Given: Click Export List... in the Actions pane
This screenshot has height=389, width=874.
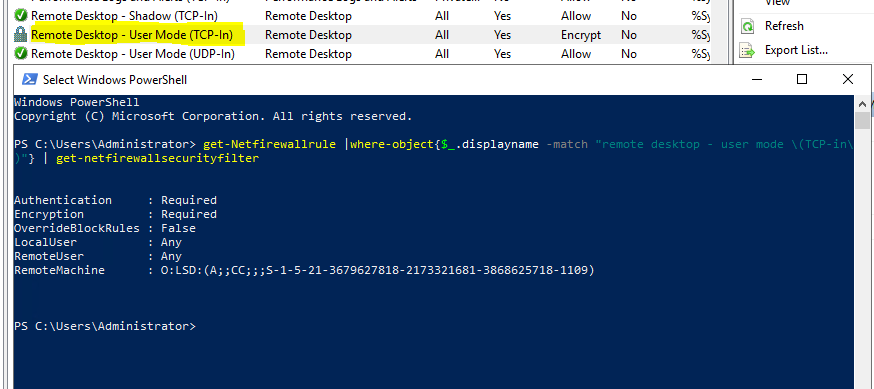Looking at the screenshot, I should [x=796, y=50].
